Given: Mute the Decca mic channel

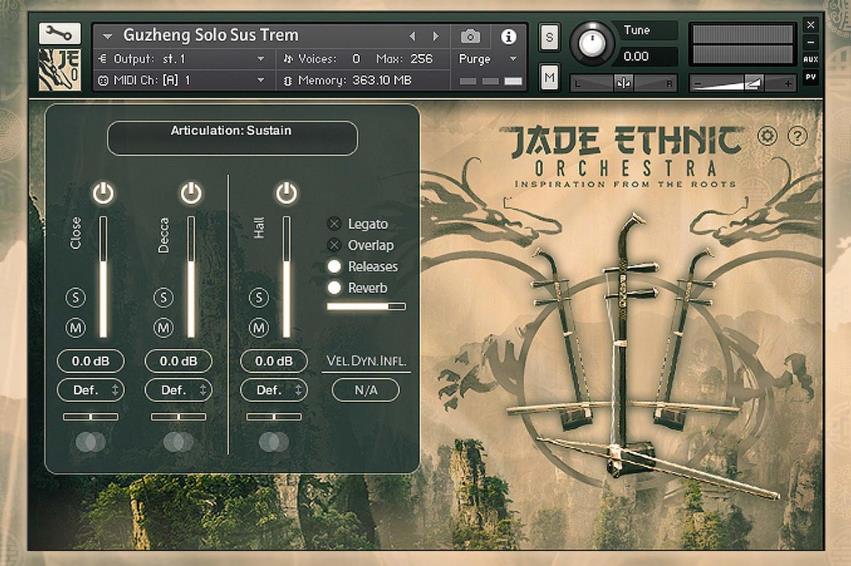Looking at the screenshot, I should click(x=163, y=328).
